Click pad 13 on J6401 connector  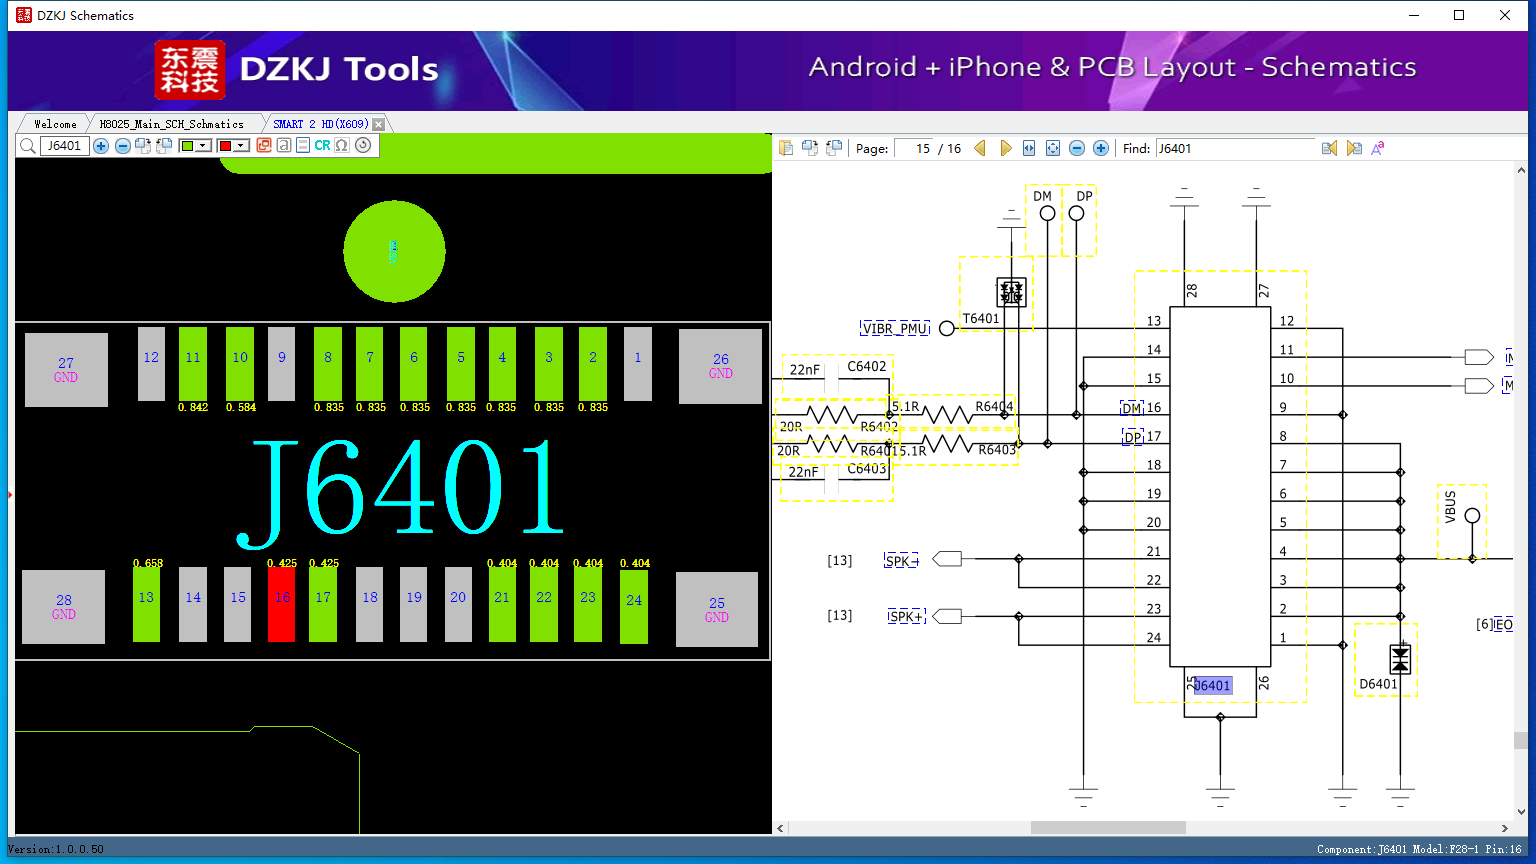click(x=146, y=605)
